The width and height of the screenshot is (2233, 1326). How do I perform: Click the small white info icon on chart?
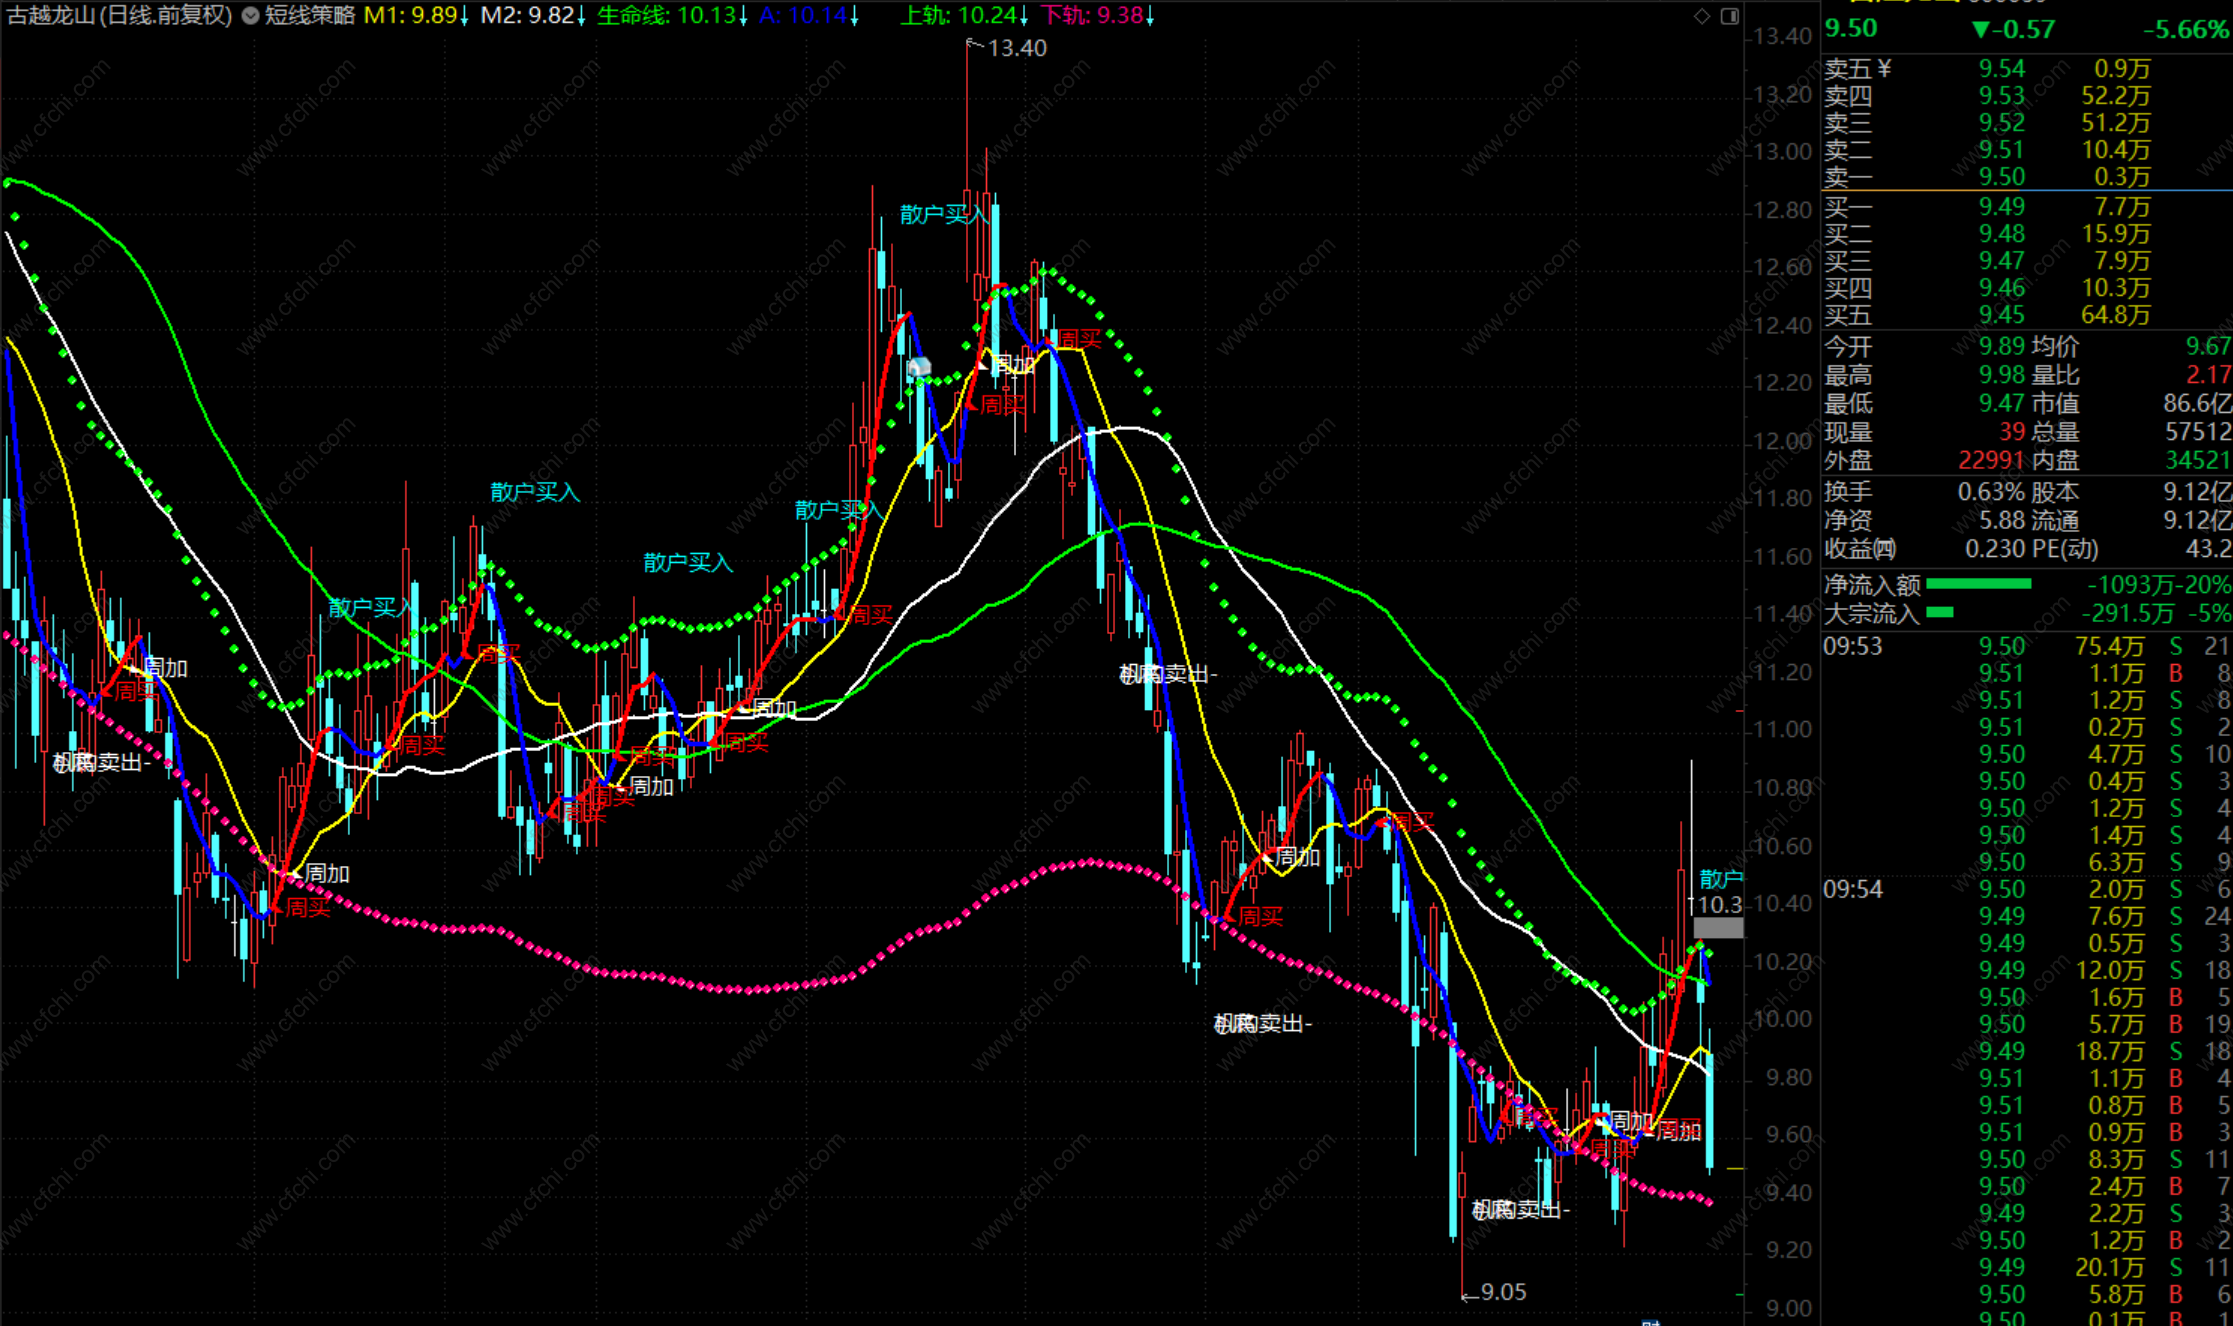coord(919,368)
